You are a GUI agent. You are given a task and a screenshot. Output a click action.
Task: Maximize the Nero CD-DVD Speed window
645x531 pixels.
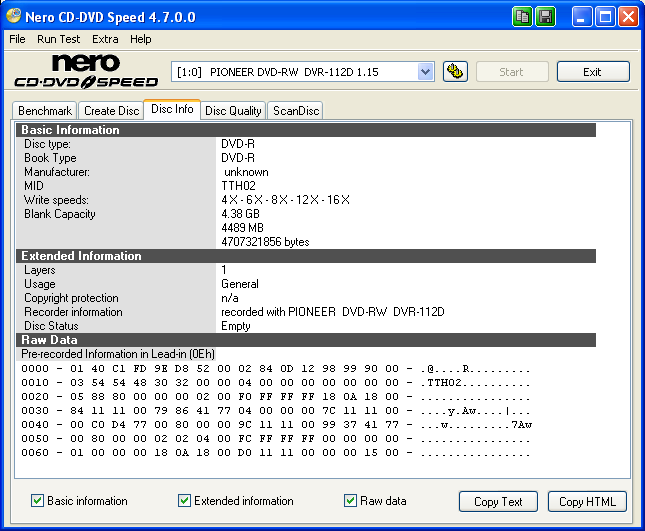click(x=606, y=17)
